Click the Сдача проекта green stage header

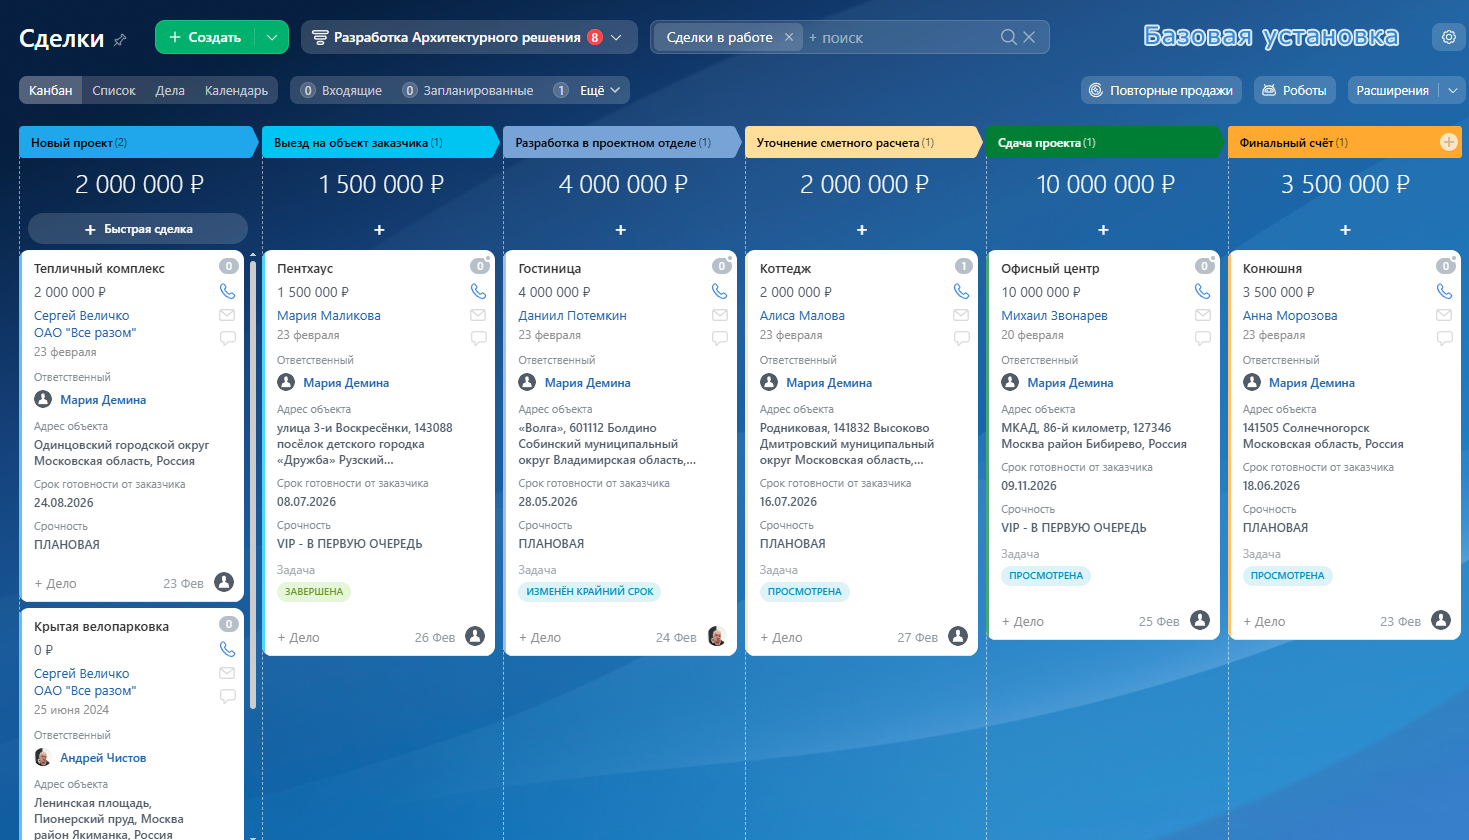tap(1105, 142)
